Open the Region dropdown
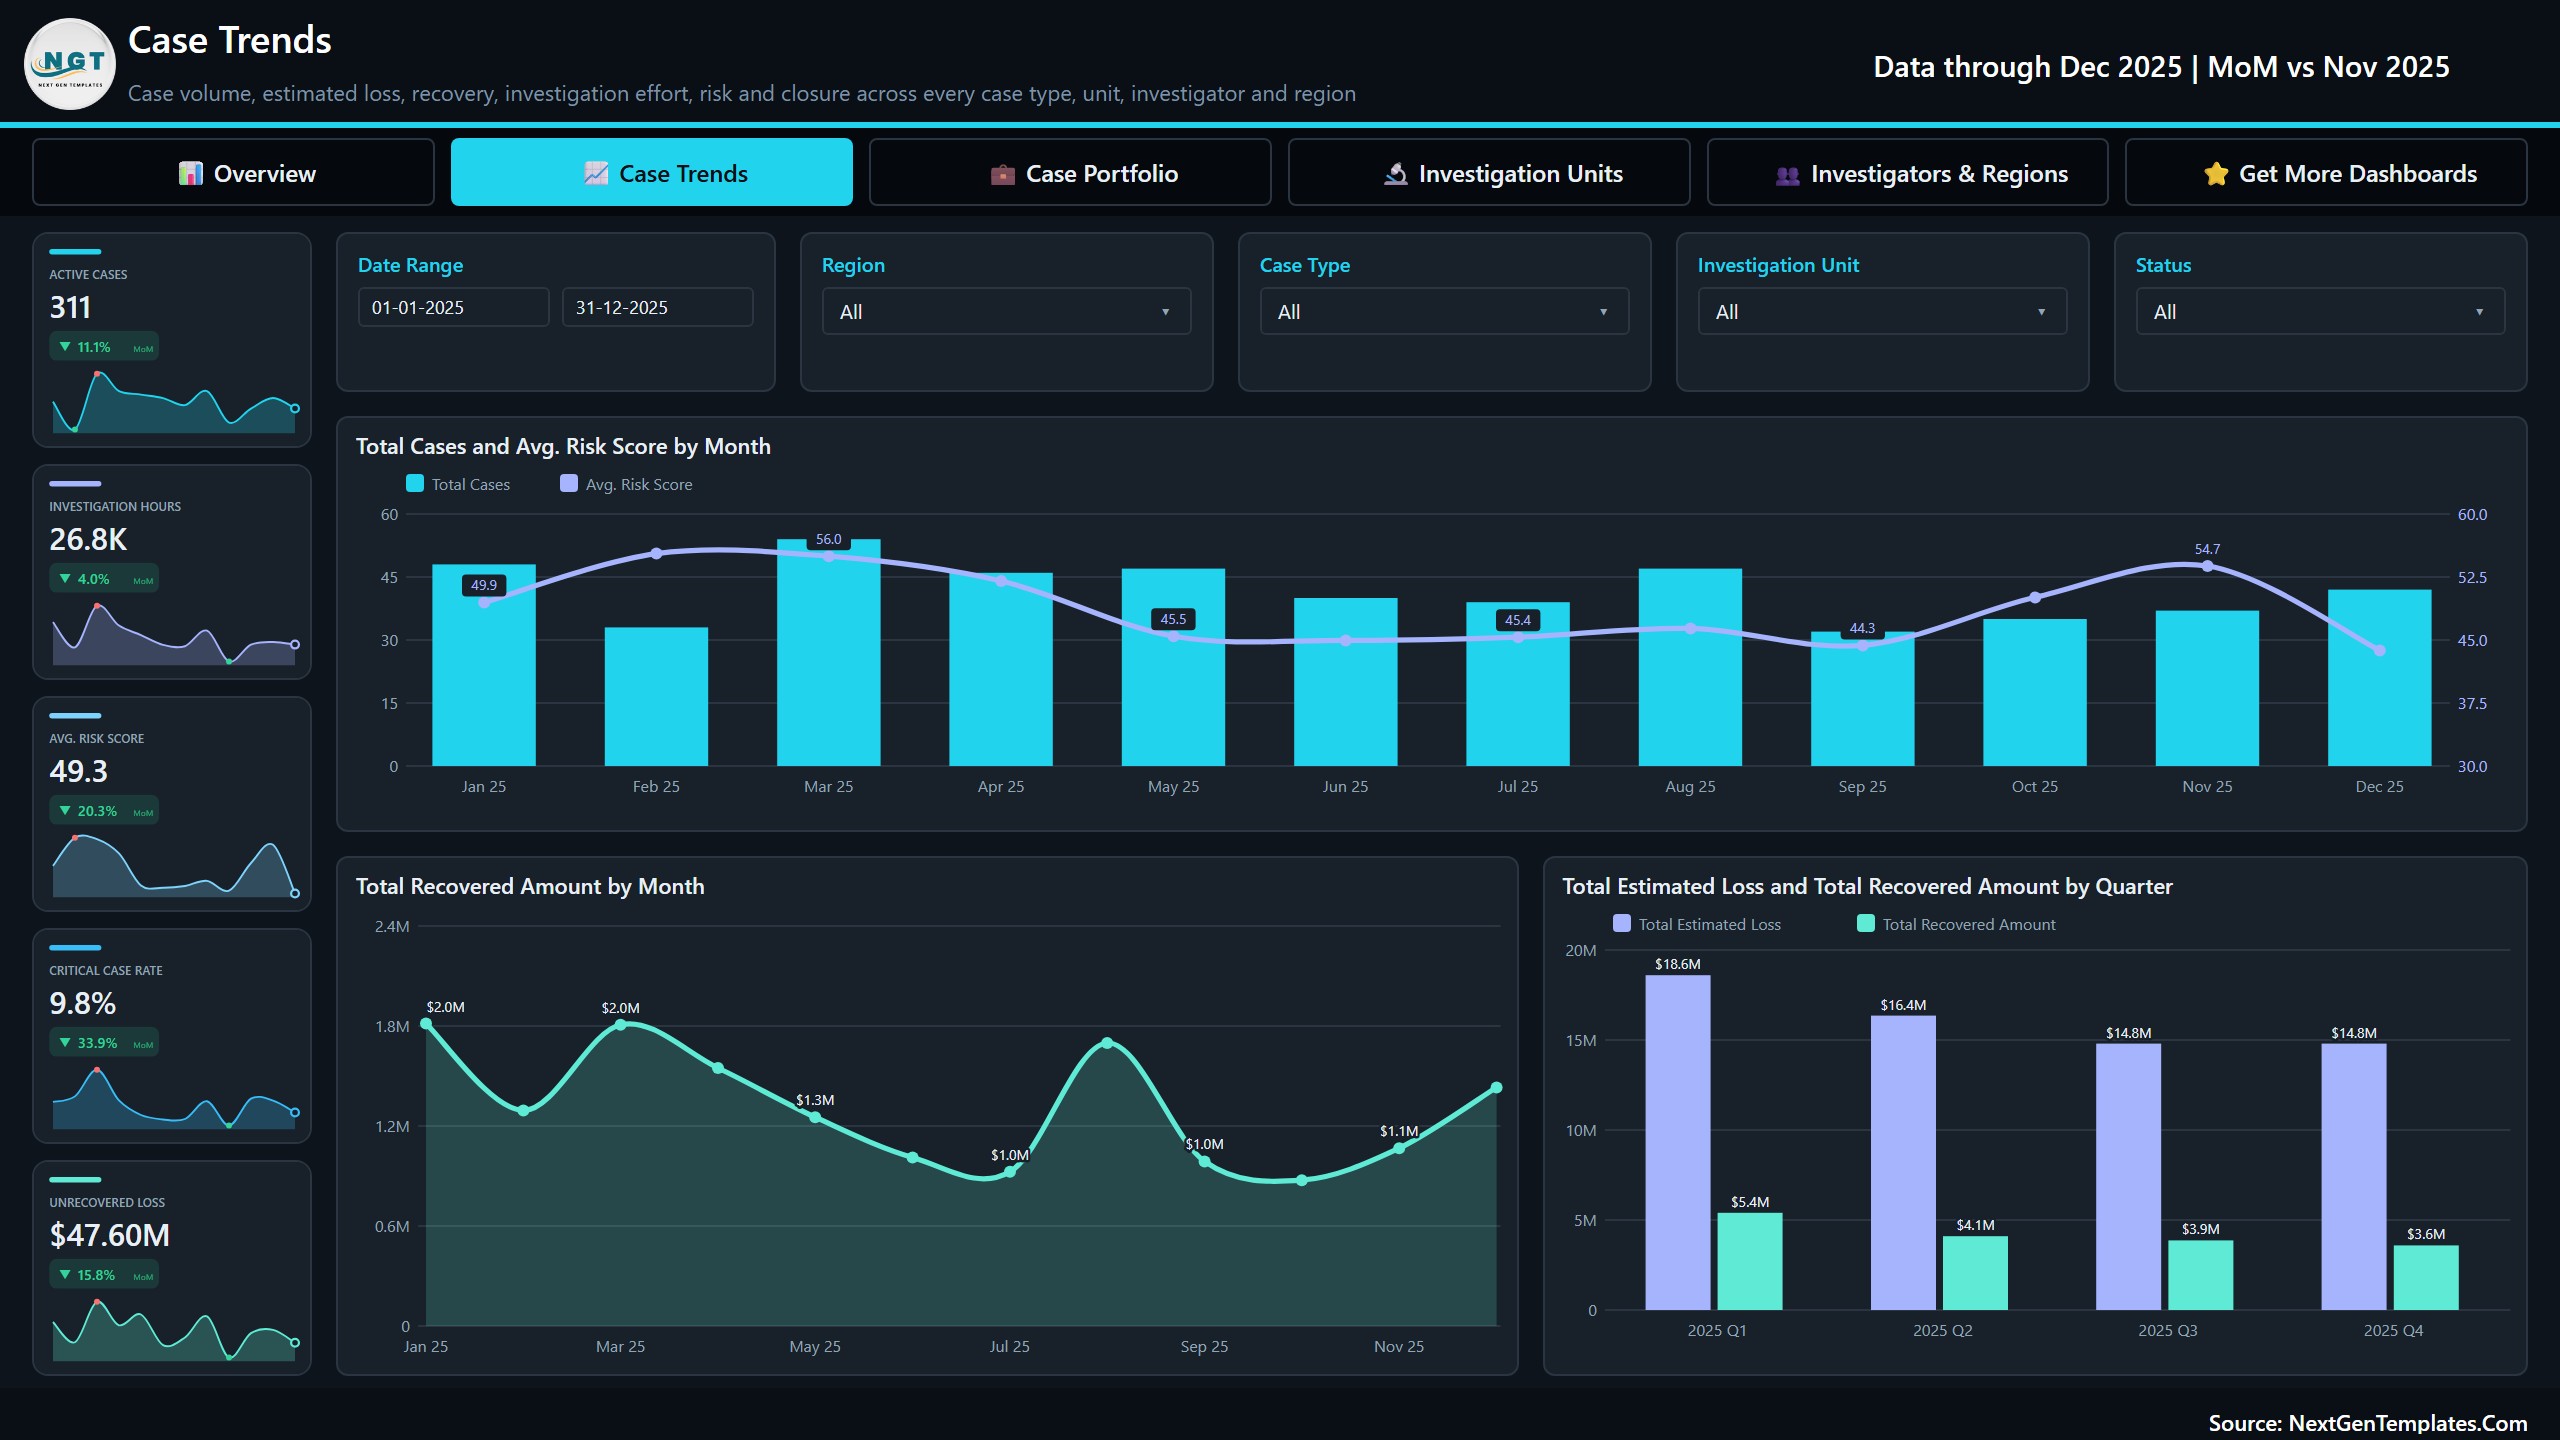 click(x=1007, y=311)
